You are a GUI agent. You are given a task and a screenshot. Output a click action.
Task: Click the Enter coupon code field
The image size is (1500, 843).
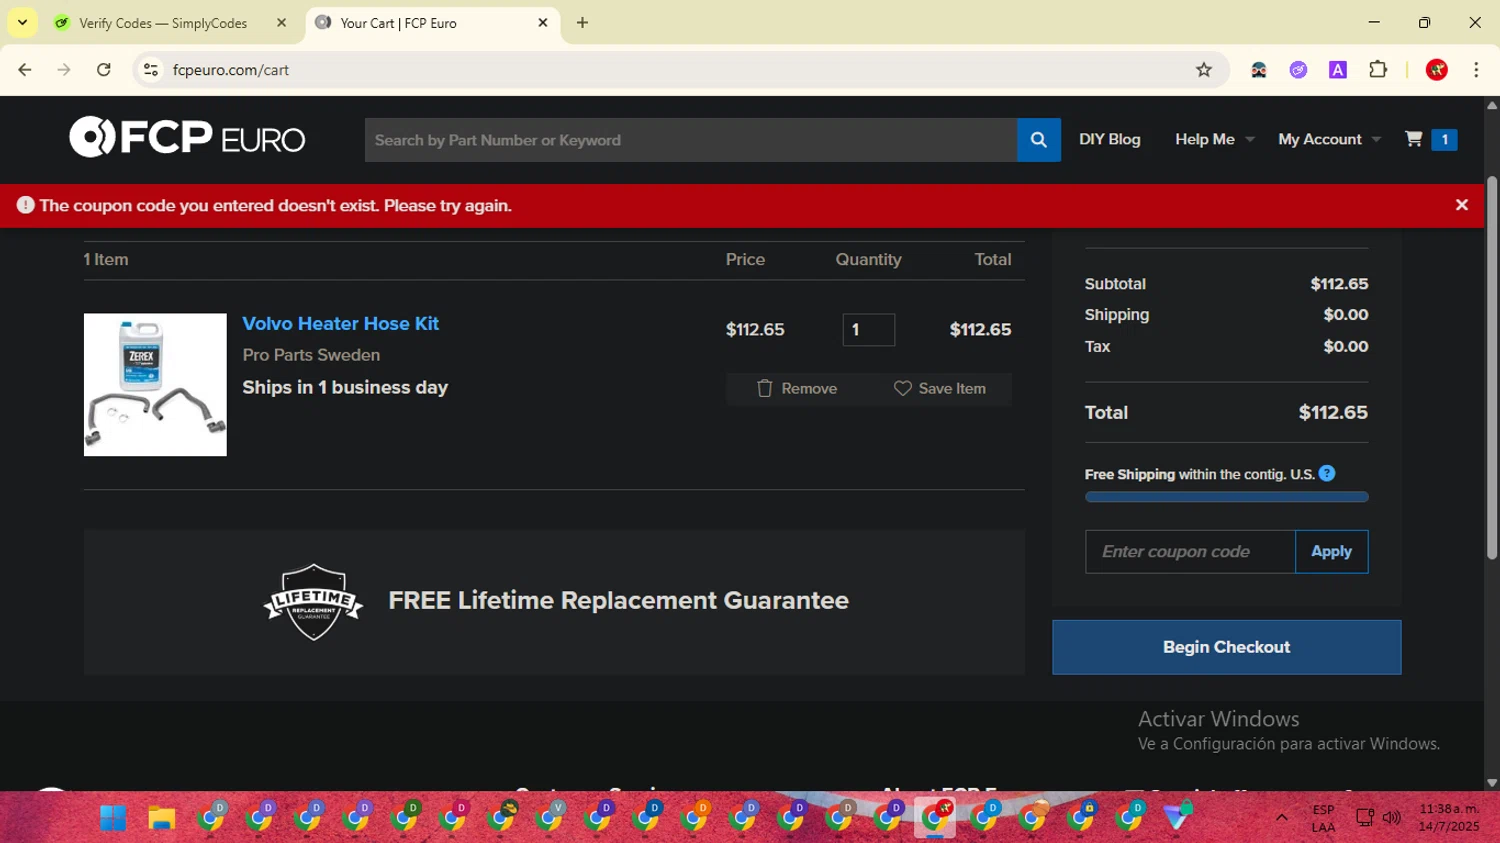tap(1189, 552)
